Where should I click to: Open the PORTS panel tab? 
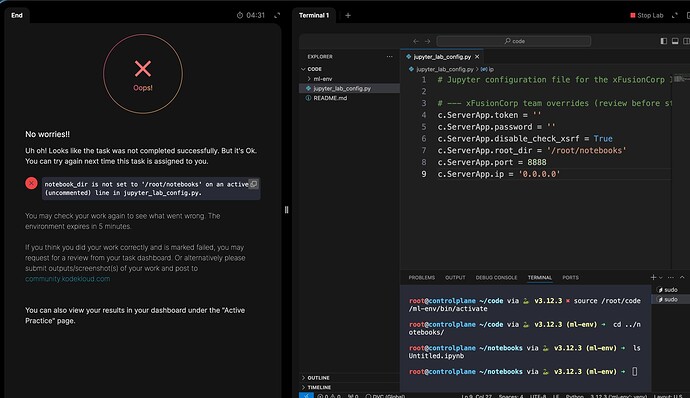pyautogui.click(x=570, y=277)
